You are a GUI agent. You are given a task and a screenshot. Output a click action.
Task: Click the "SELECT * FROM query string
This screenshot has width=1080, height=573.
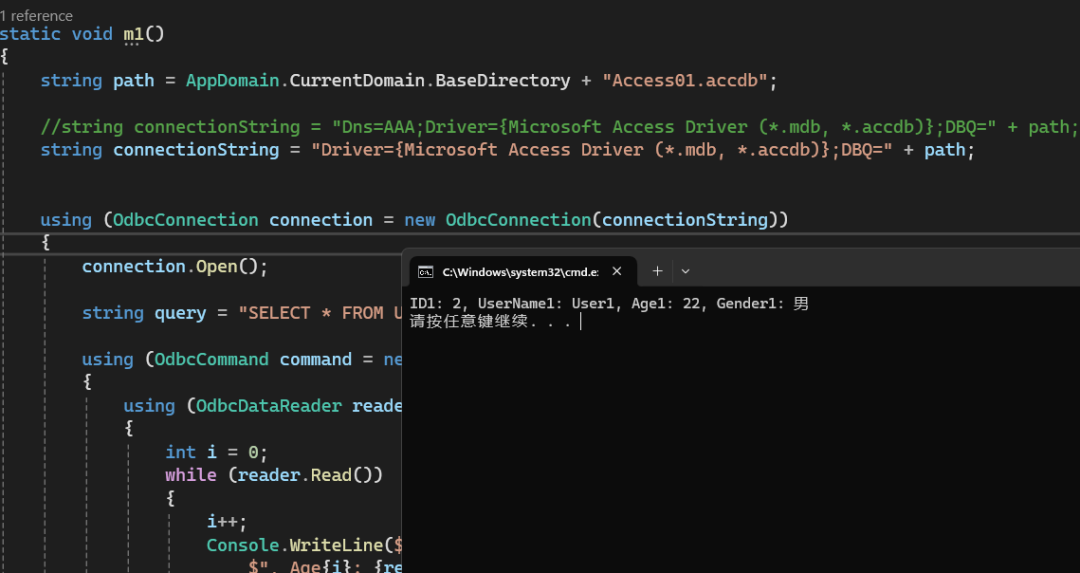(x=318, y=313)
